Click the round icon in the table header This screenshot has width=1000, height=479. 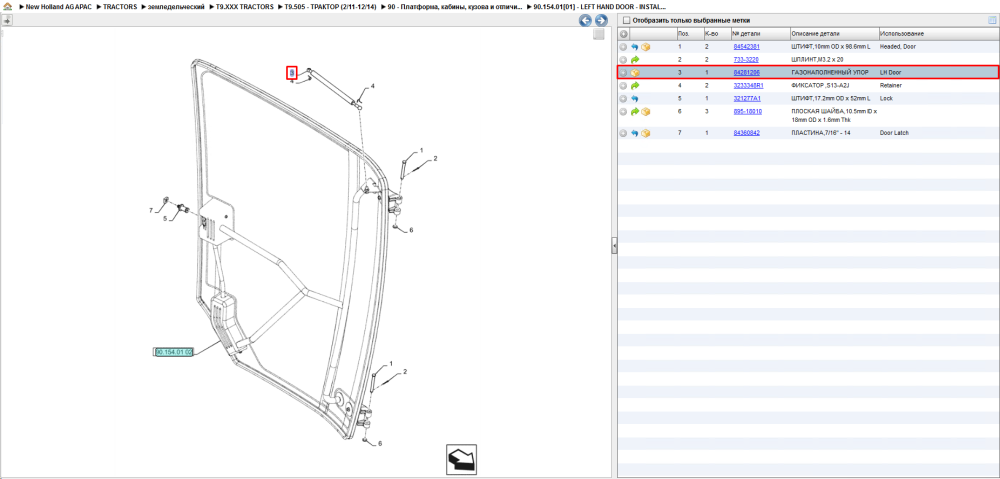click(624, 34)
